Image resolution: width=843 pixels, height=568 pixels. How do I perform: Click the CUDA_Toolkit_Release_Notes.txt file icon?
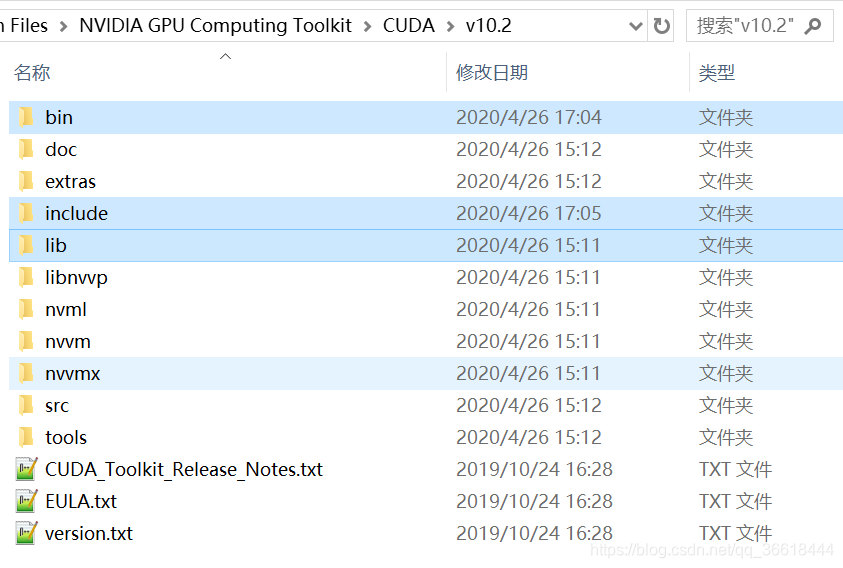click(26, 469)
